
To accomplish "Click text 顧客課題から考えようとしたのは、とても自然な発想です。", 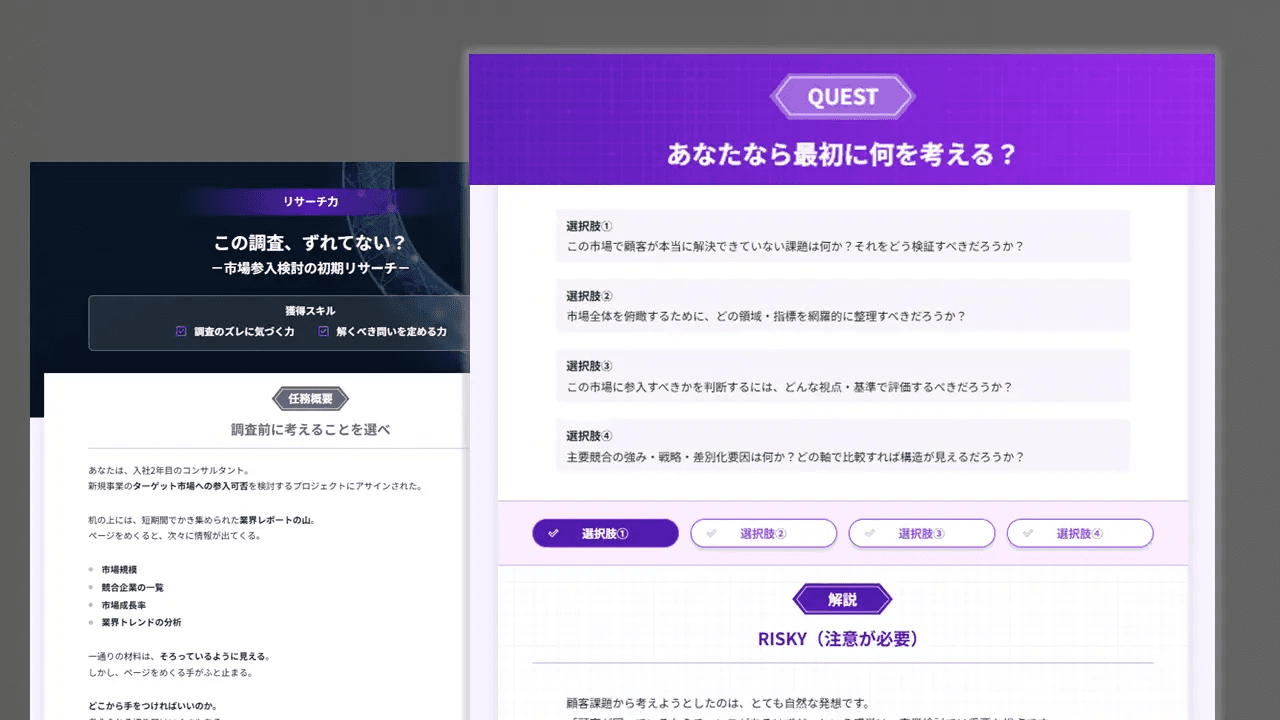I will [x=718, y=702].
